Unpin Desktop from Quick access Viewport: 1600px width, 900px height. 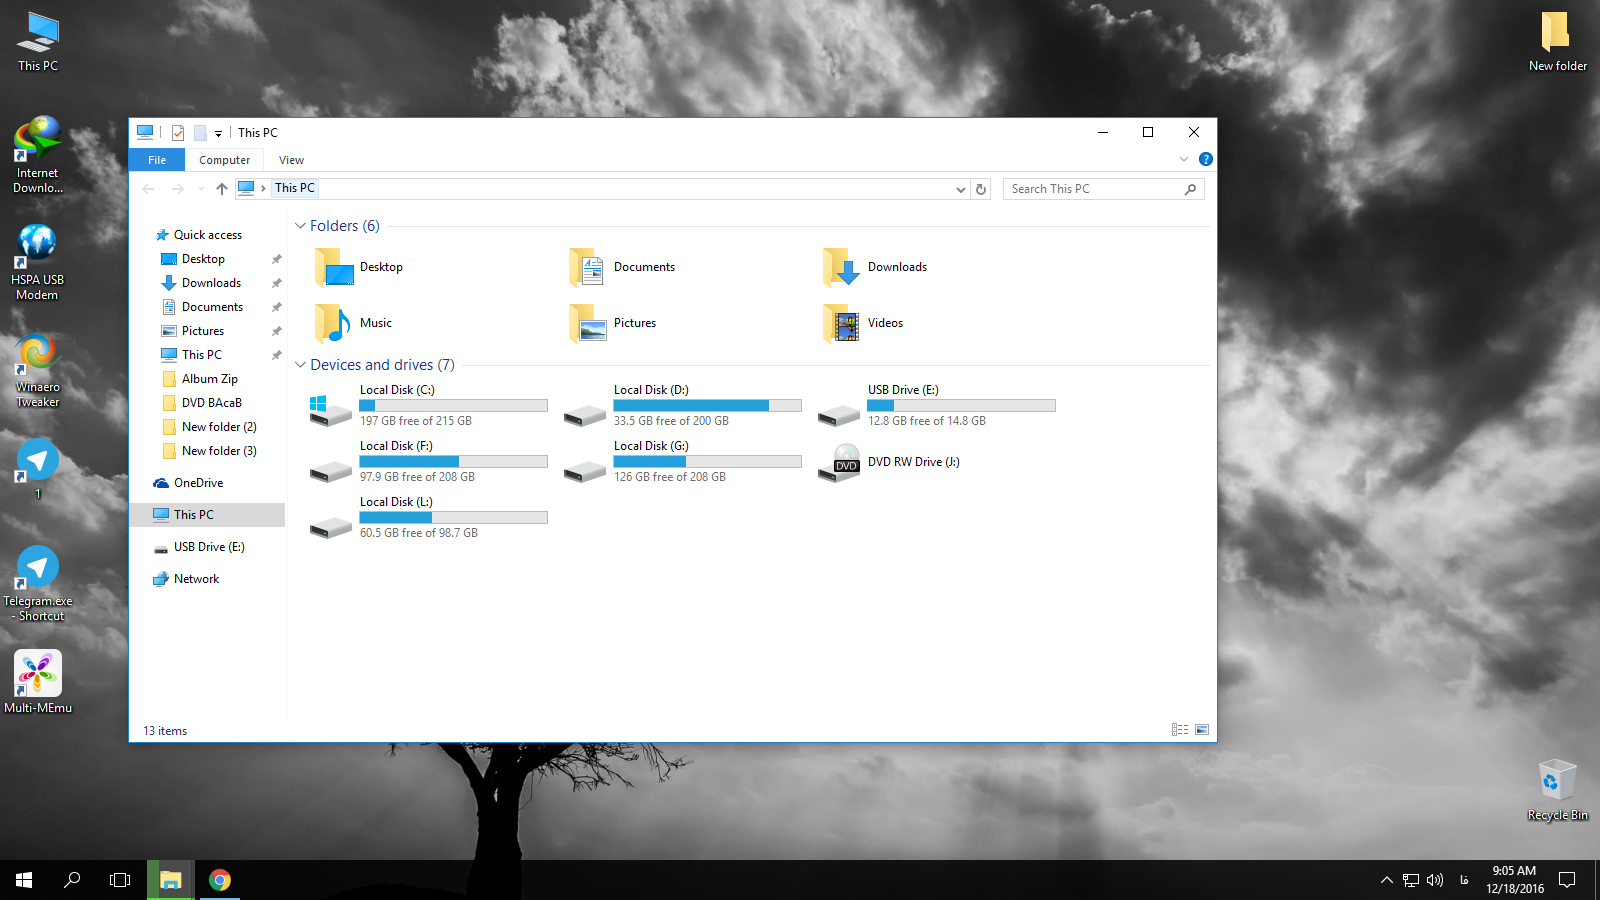pos(277,259)
